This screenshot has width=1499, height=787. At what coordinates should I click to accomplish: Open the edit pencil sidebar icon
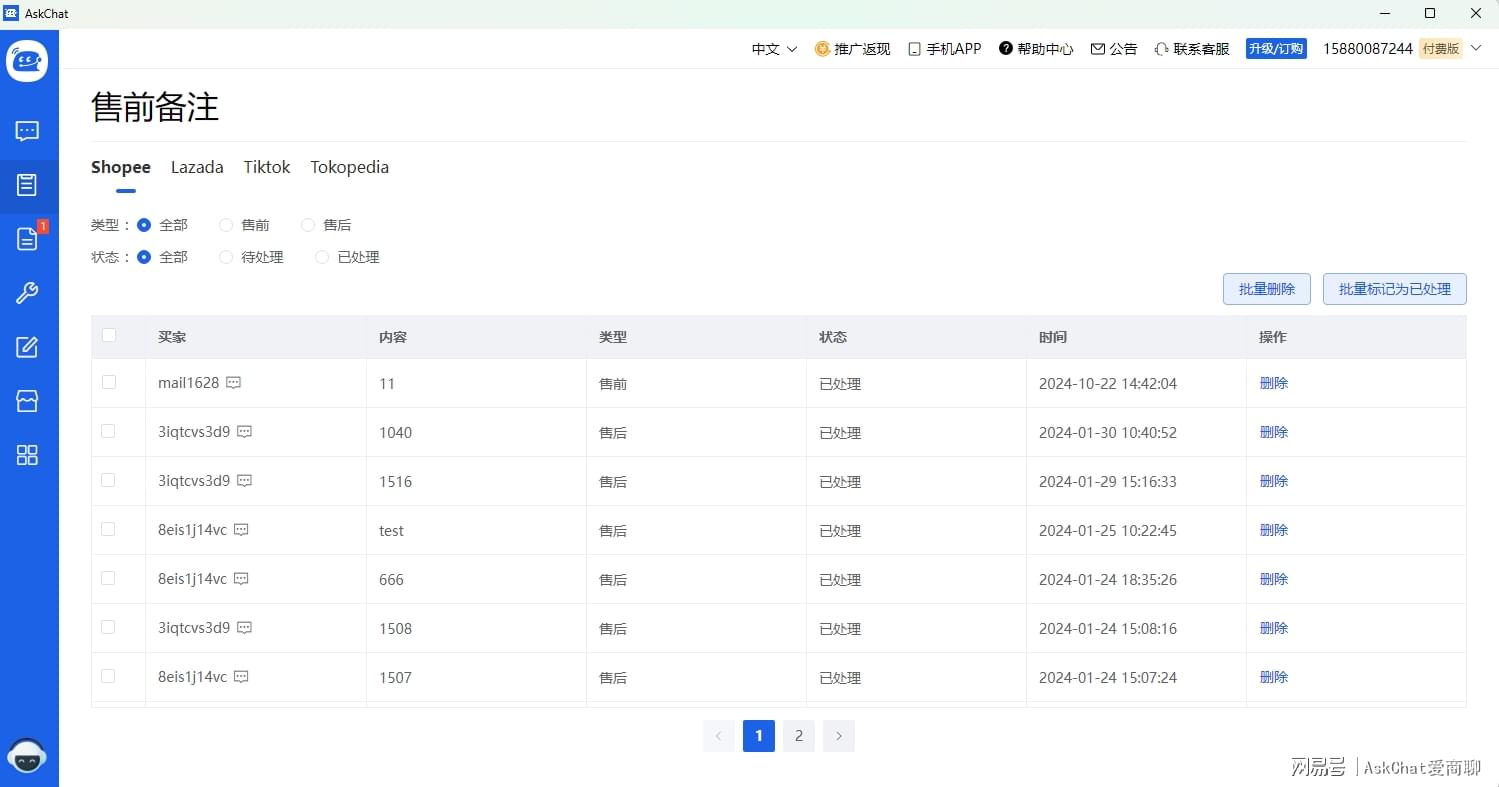27,347
